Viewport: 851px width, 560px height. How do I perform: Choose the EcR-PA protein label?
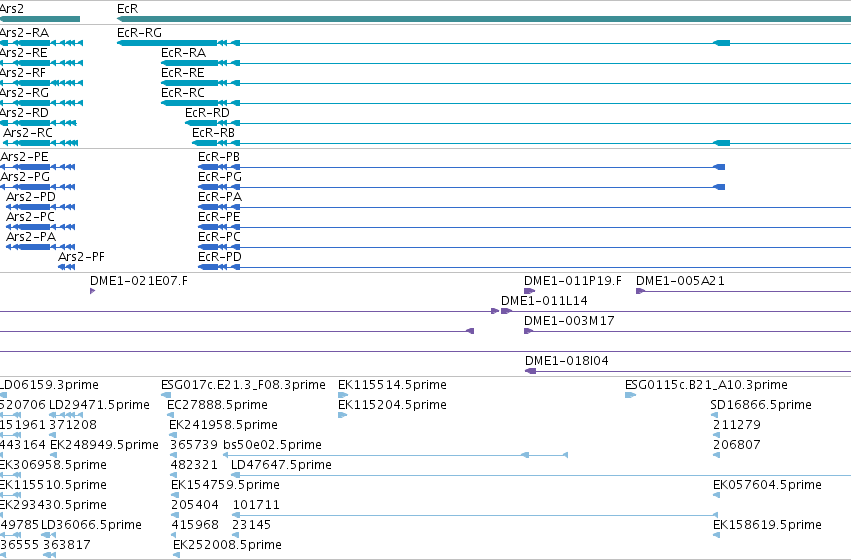tap(220, 197)
